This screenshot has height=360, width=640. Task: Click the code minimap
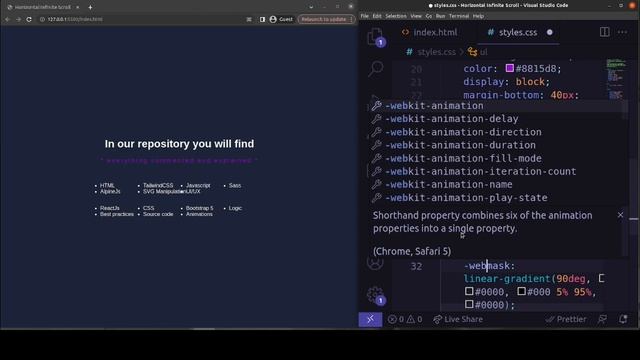click(616, 80)
